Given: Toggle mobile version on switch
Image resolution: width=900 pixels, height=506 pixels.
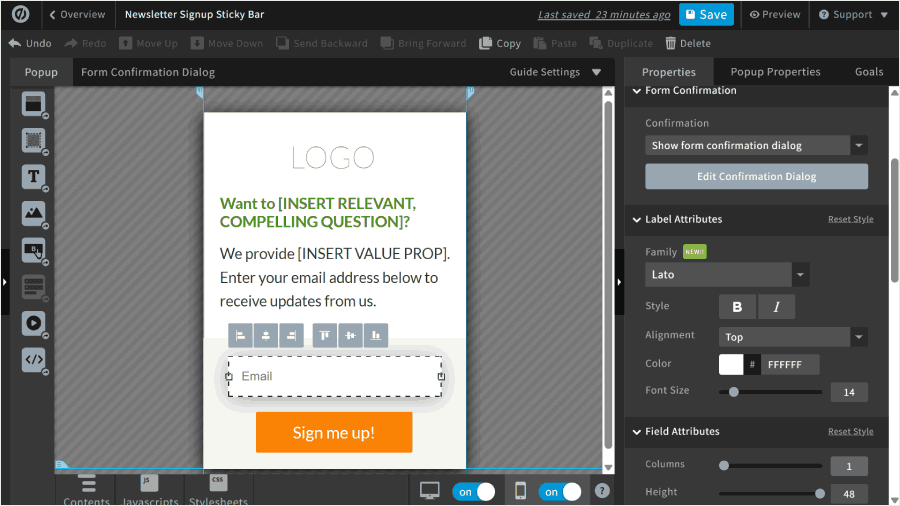Looking at the screenshot, I should (x=560, y=492).
